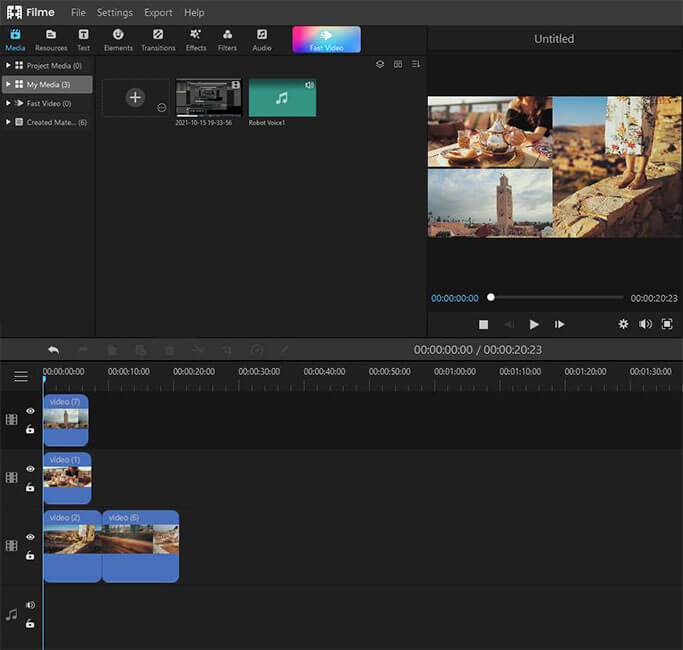Select the Robot Voice1 audio thumbnail

tap(282, 98)
